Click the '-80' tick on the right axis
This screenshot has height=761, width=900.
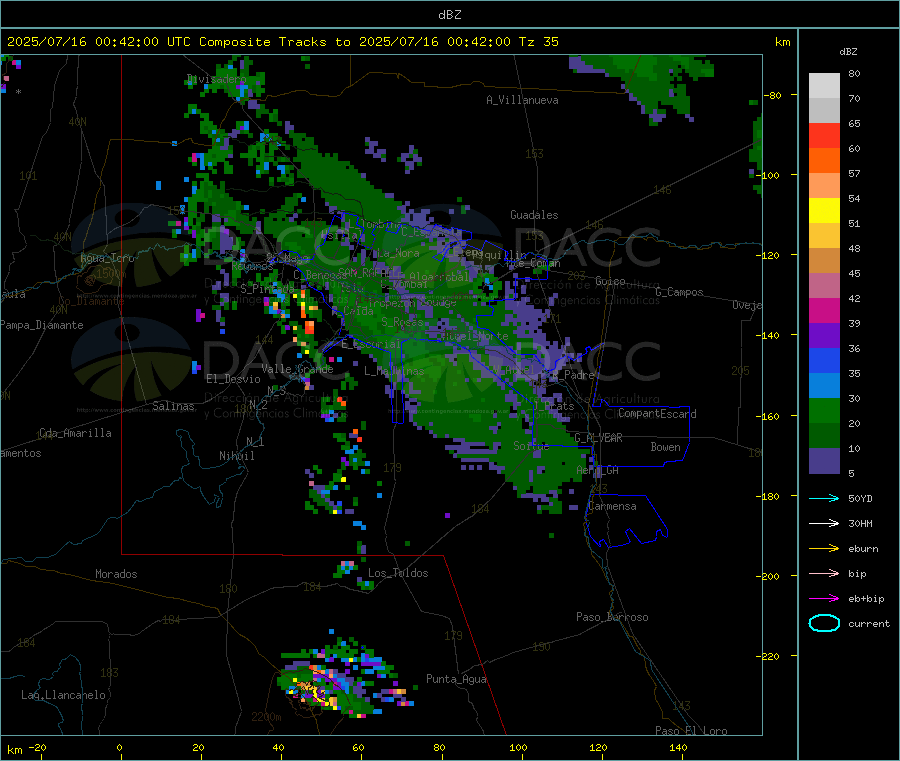click(x=772, y=95)
